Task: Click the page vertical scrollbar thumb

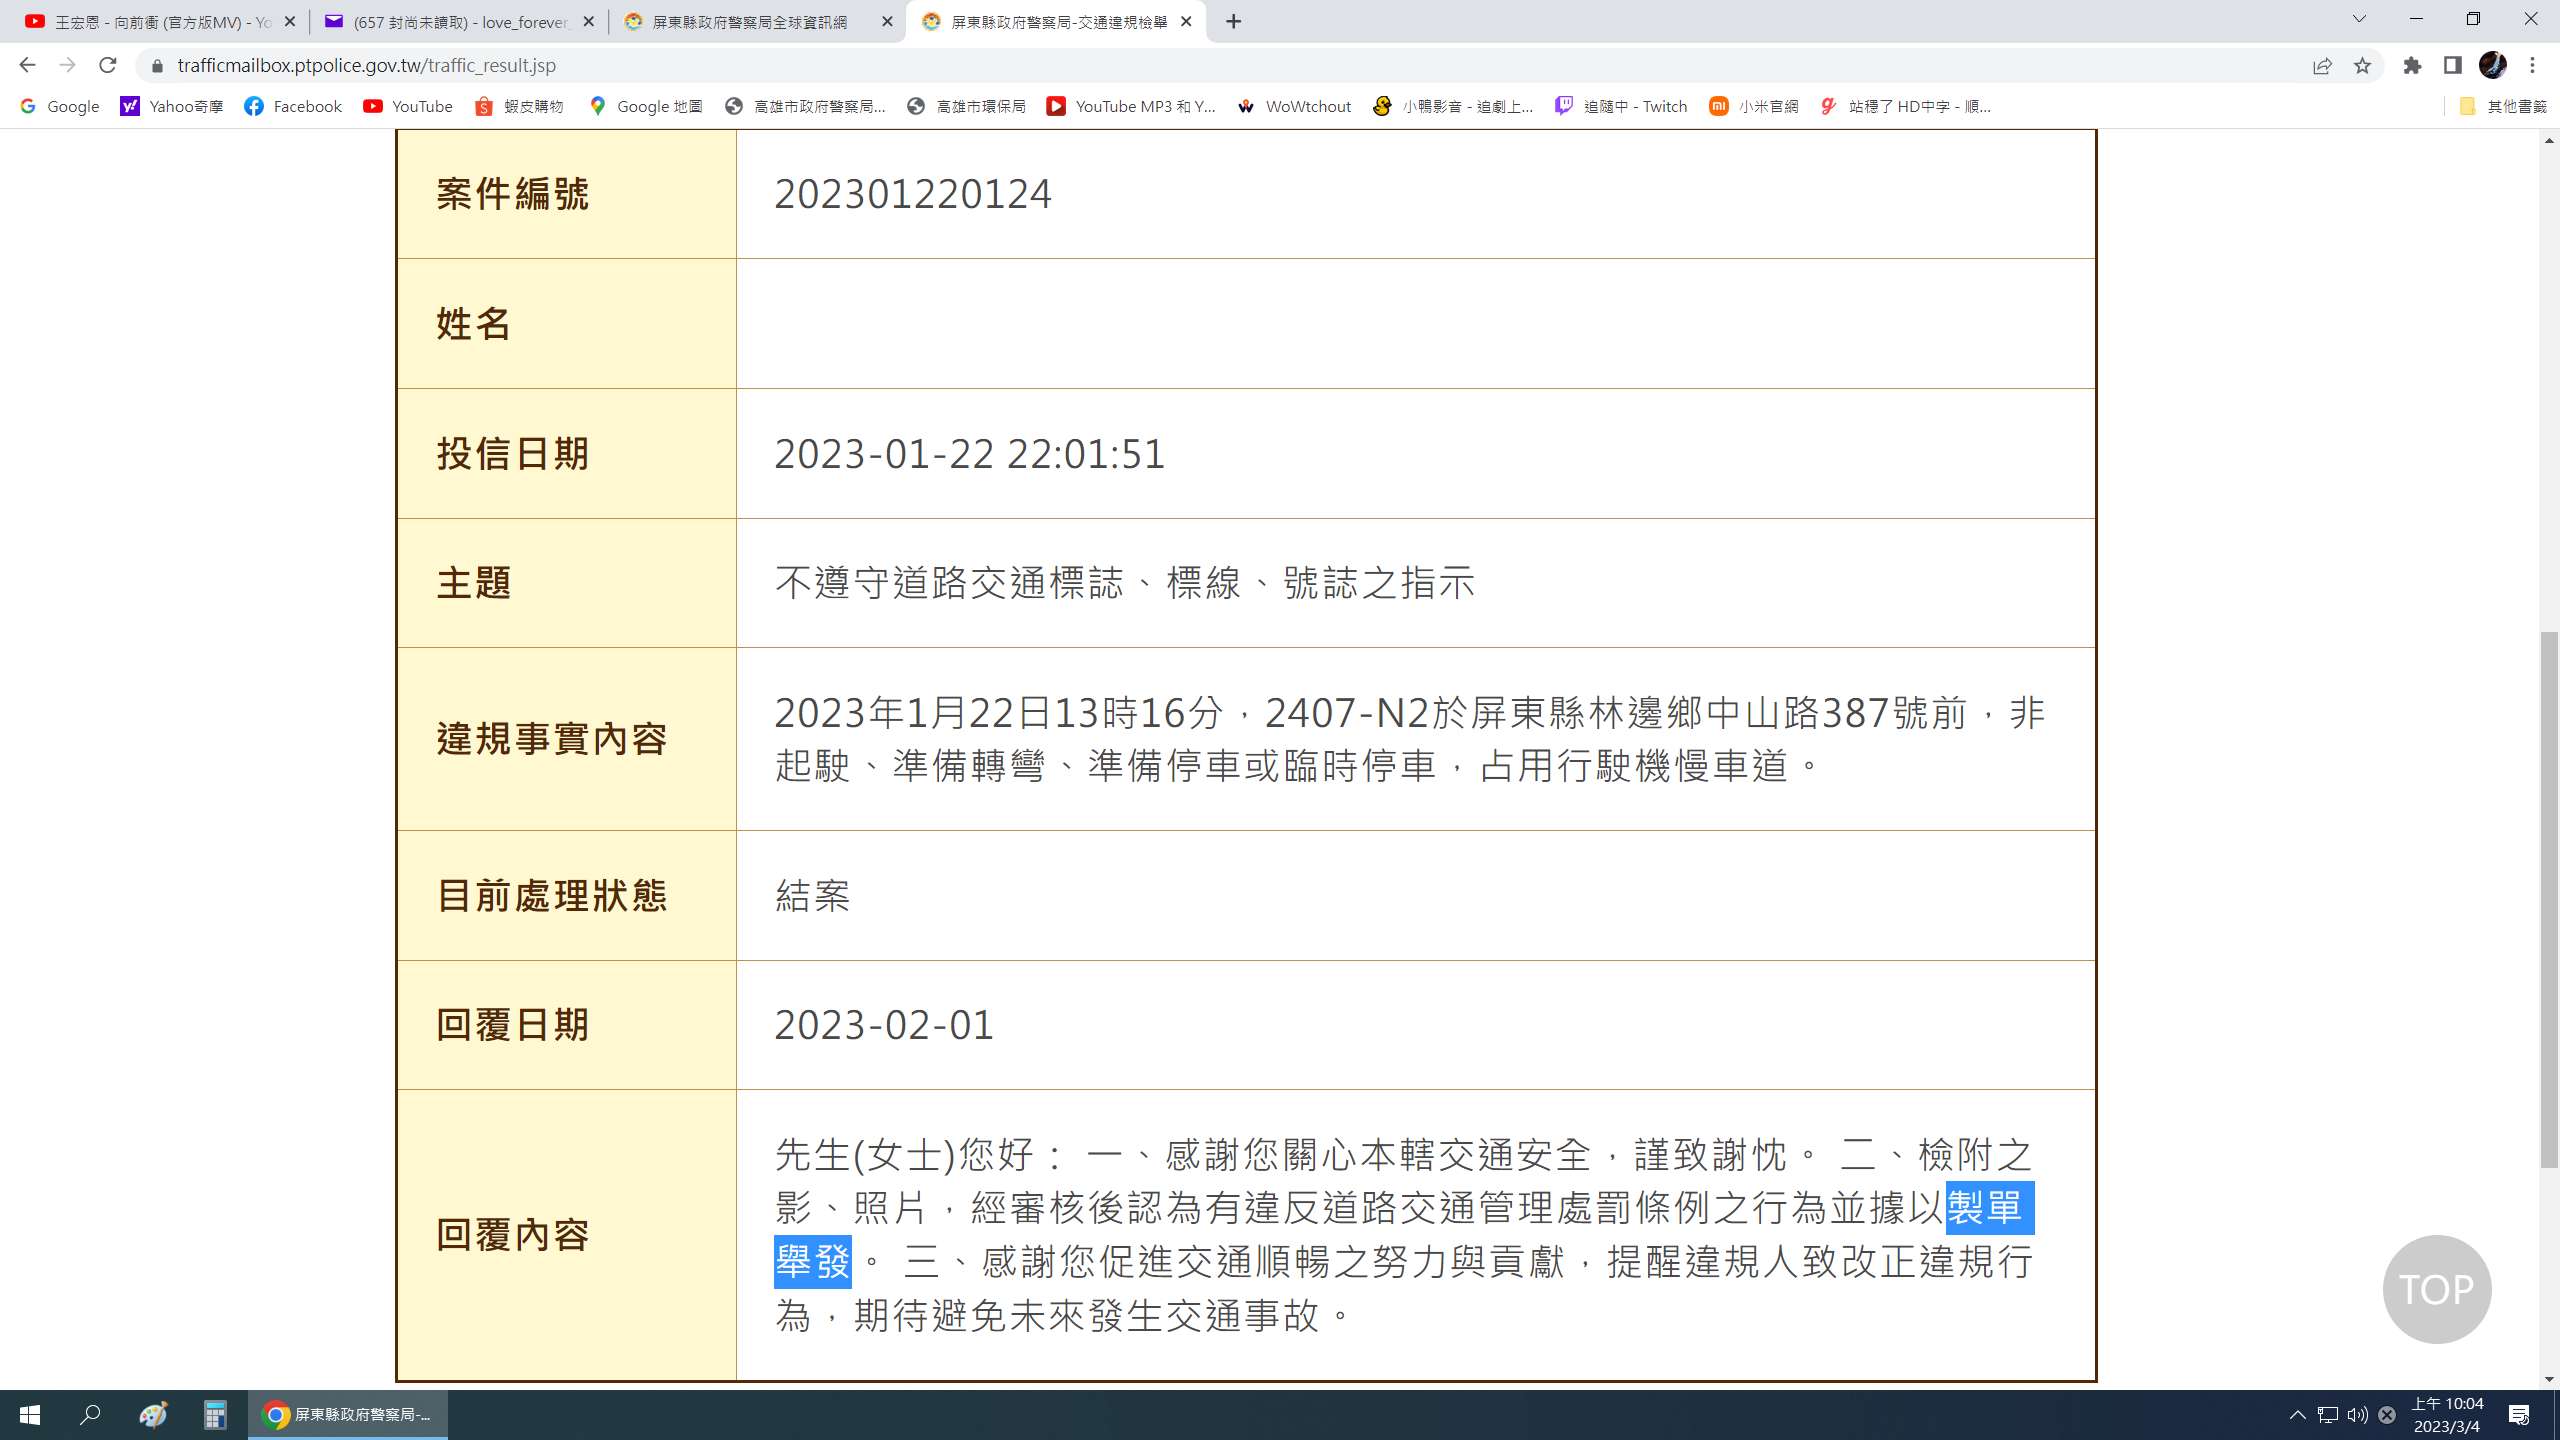Action: [x=2549, y=900]
